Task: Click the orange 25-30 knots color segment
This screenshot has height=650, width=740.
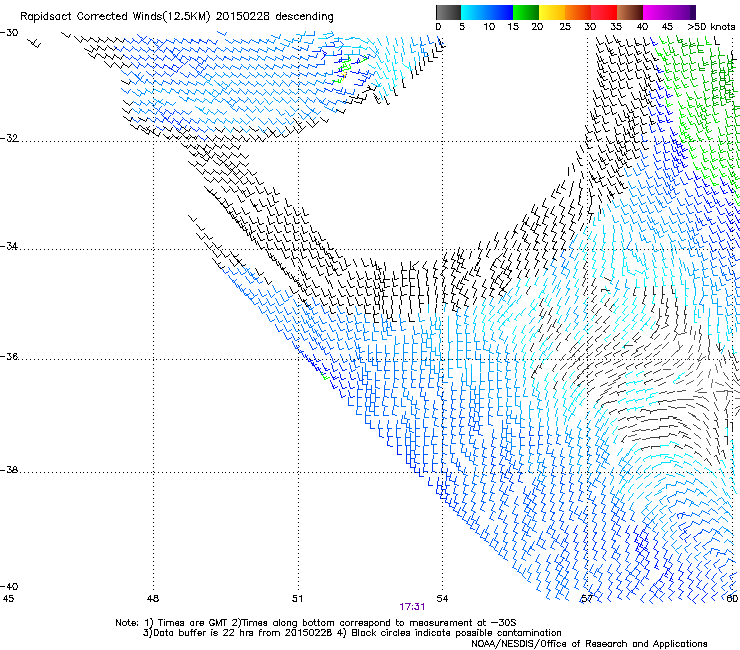Action: tap(578, 12)
